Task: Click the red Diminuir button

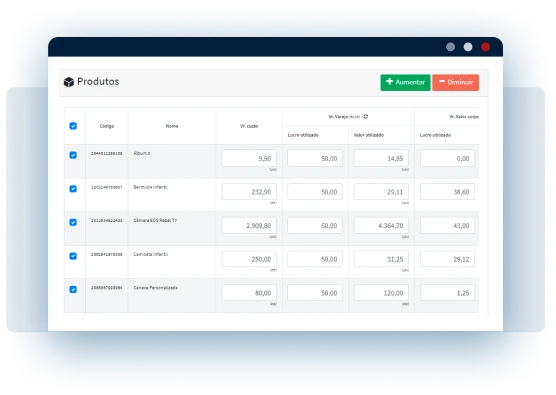Action: (x=456, y=82)
